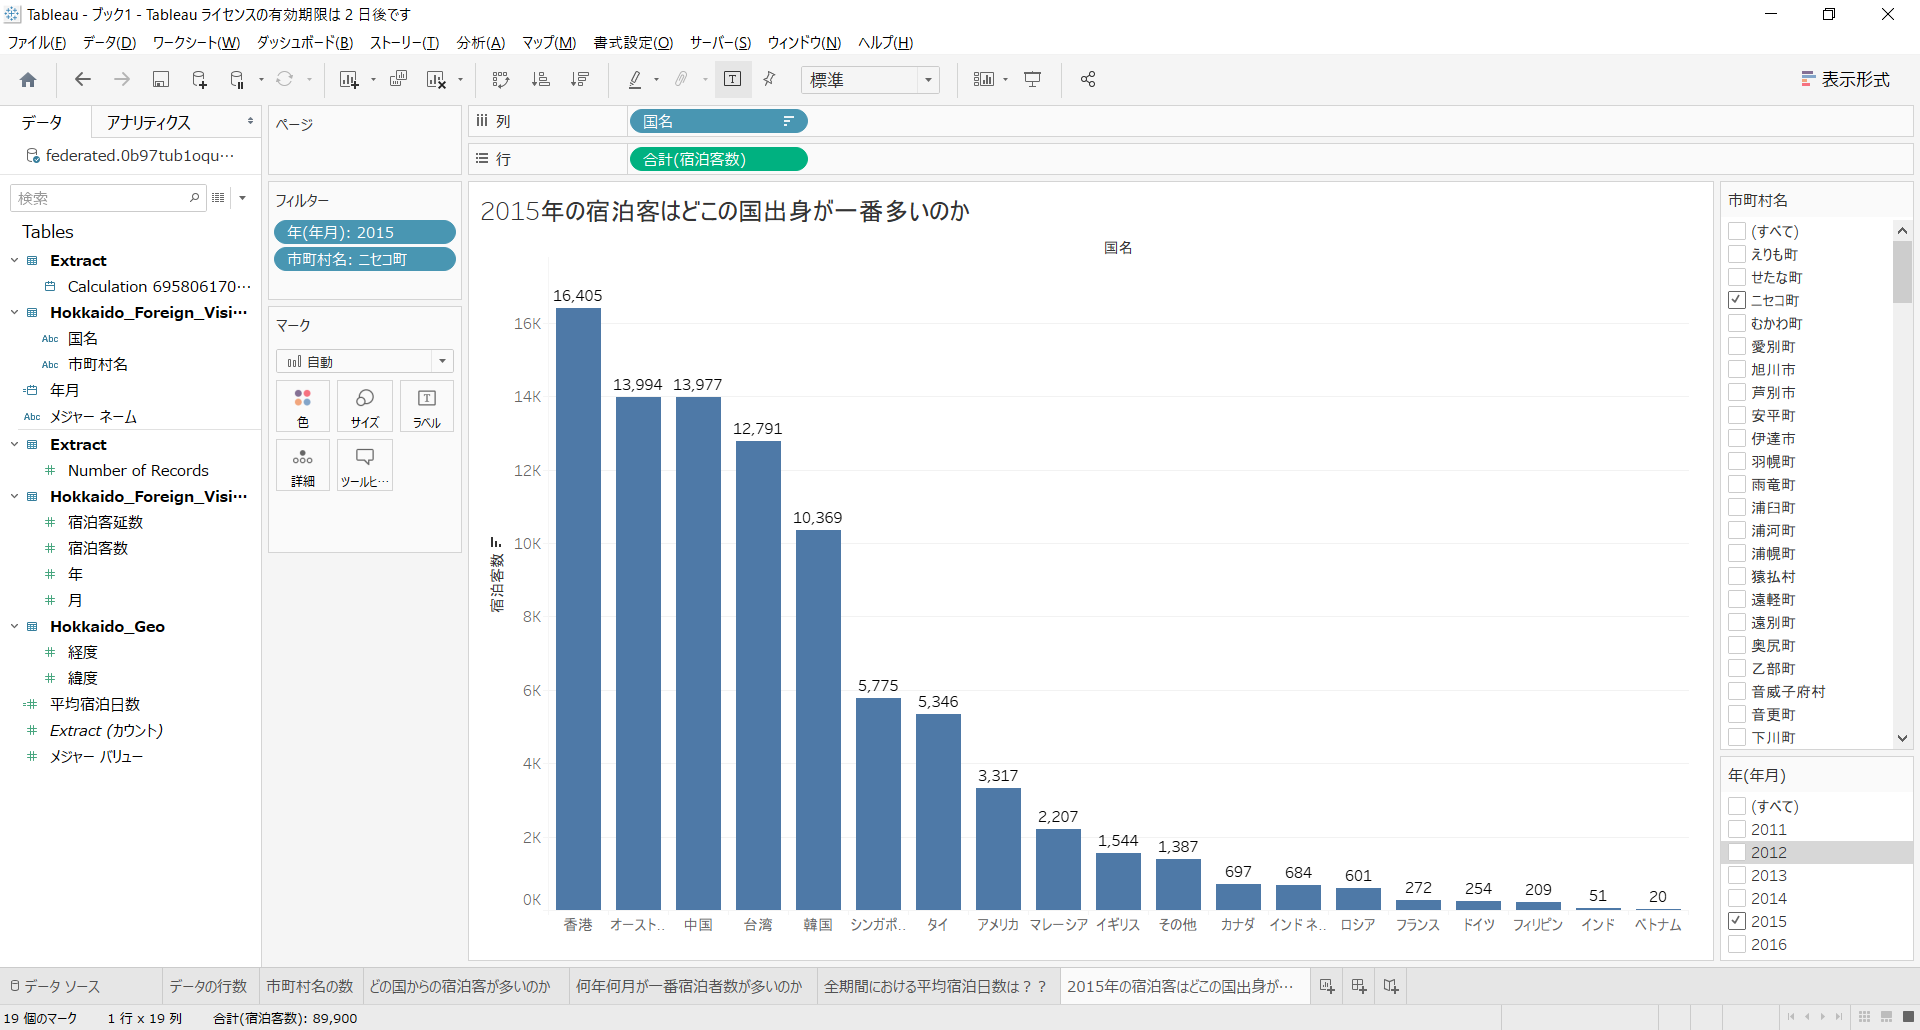The height and width of the screenshot is (1030, 1920).
Task: Open the show/hide cards dropdown arrow
Action: 1005,80
